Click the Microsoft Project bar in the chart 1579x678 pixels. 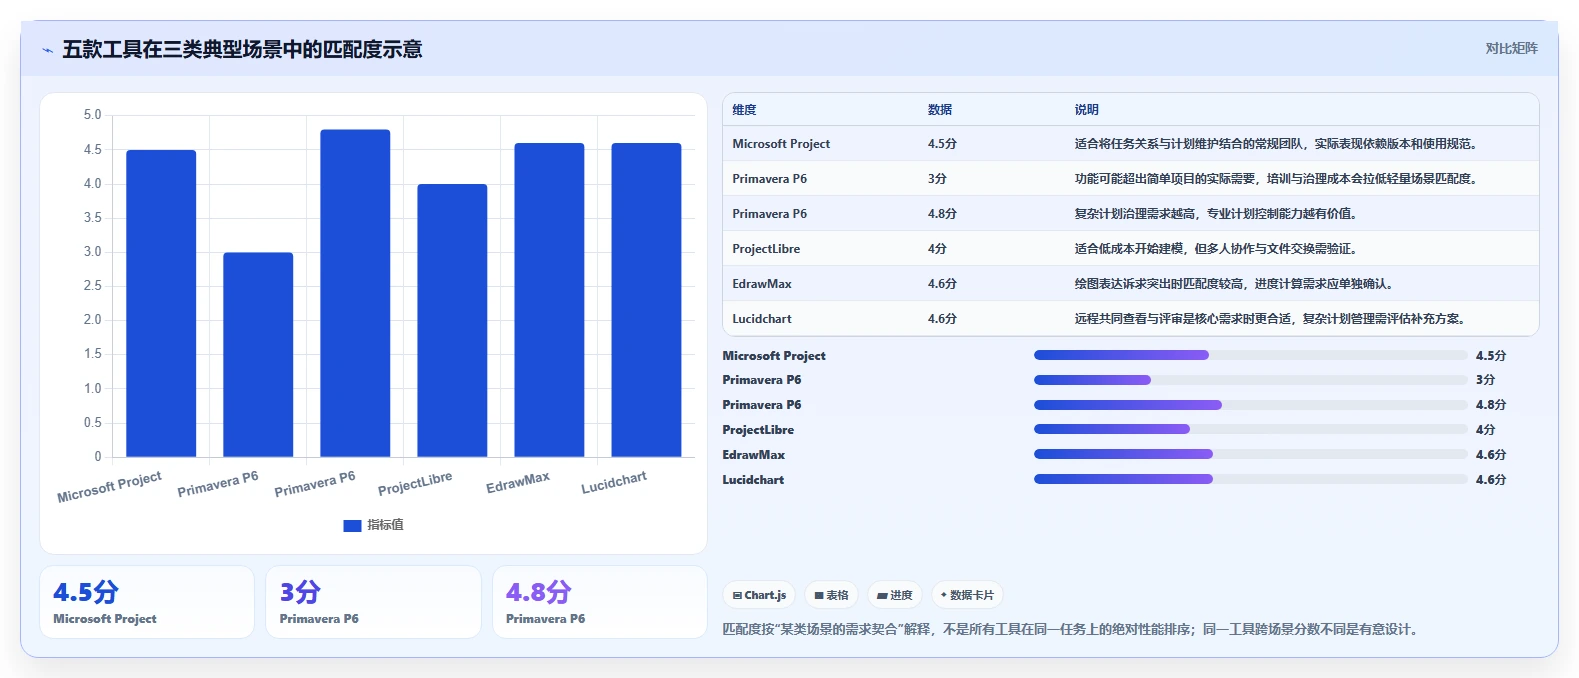click(x=161, y=303)
